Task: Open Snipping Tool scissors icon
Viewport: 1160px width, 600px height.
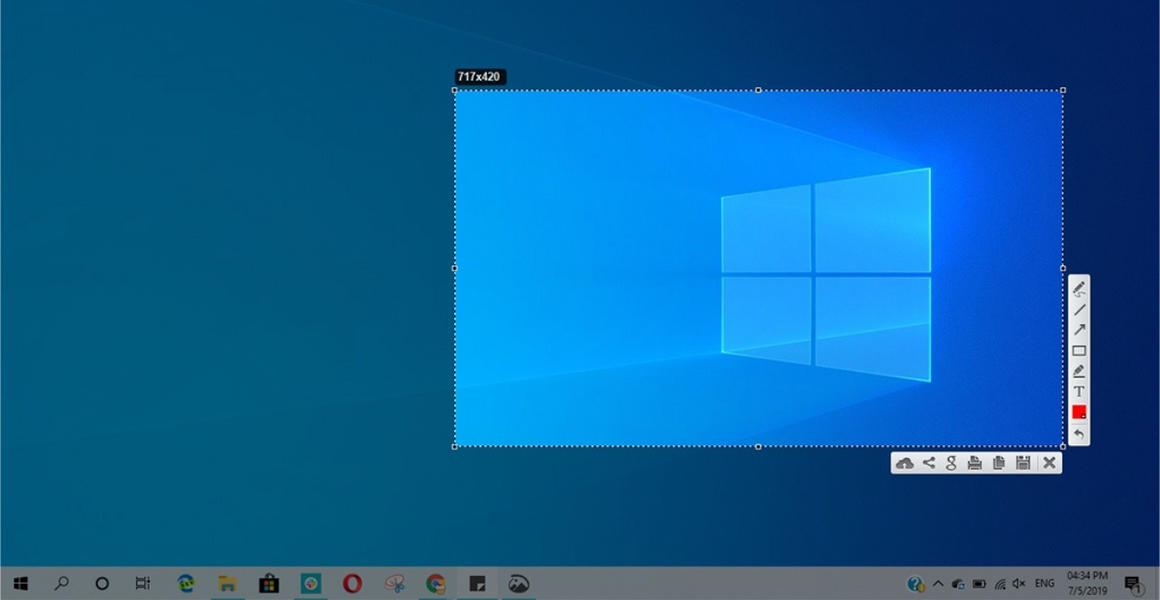Action: click(394, 584)
